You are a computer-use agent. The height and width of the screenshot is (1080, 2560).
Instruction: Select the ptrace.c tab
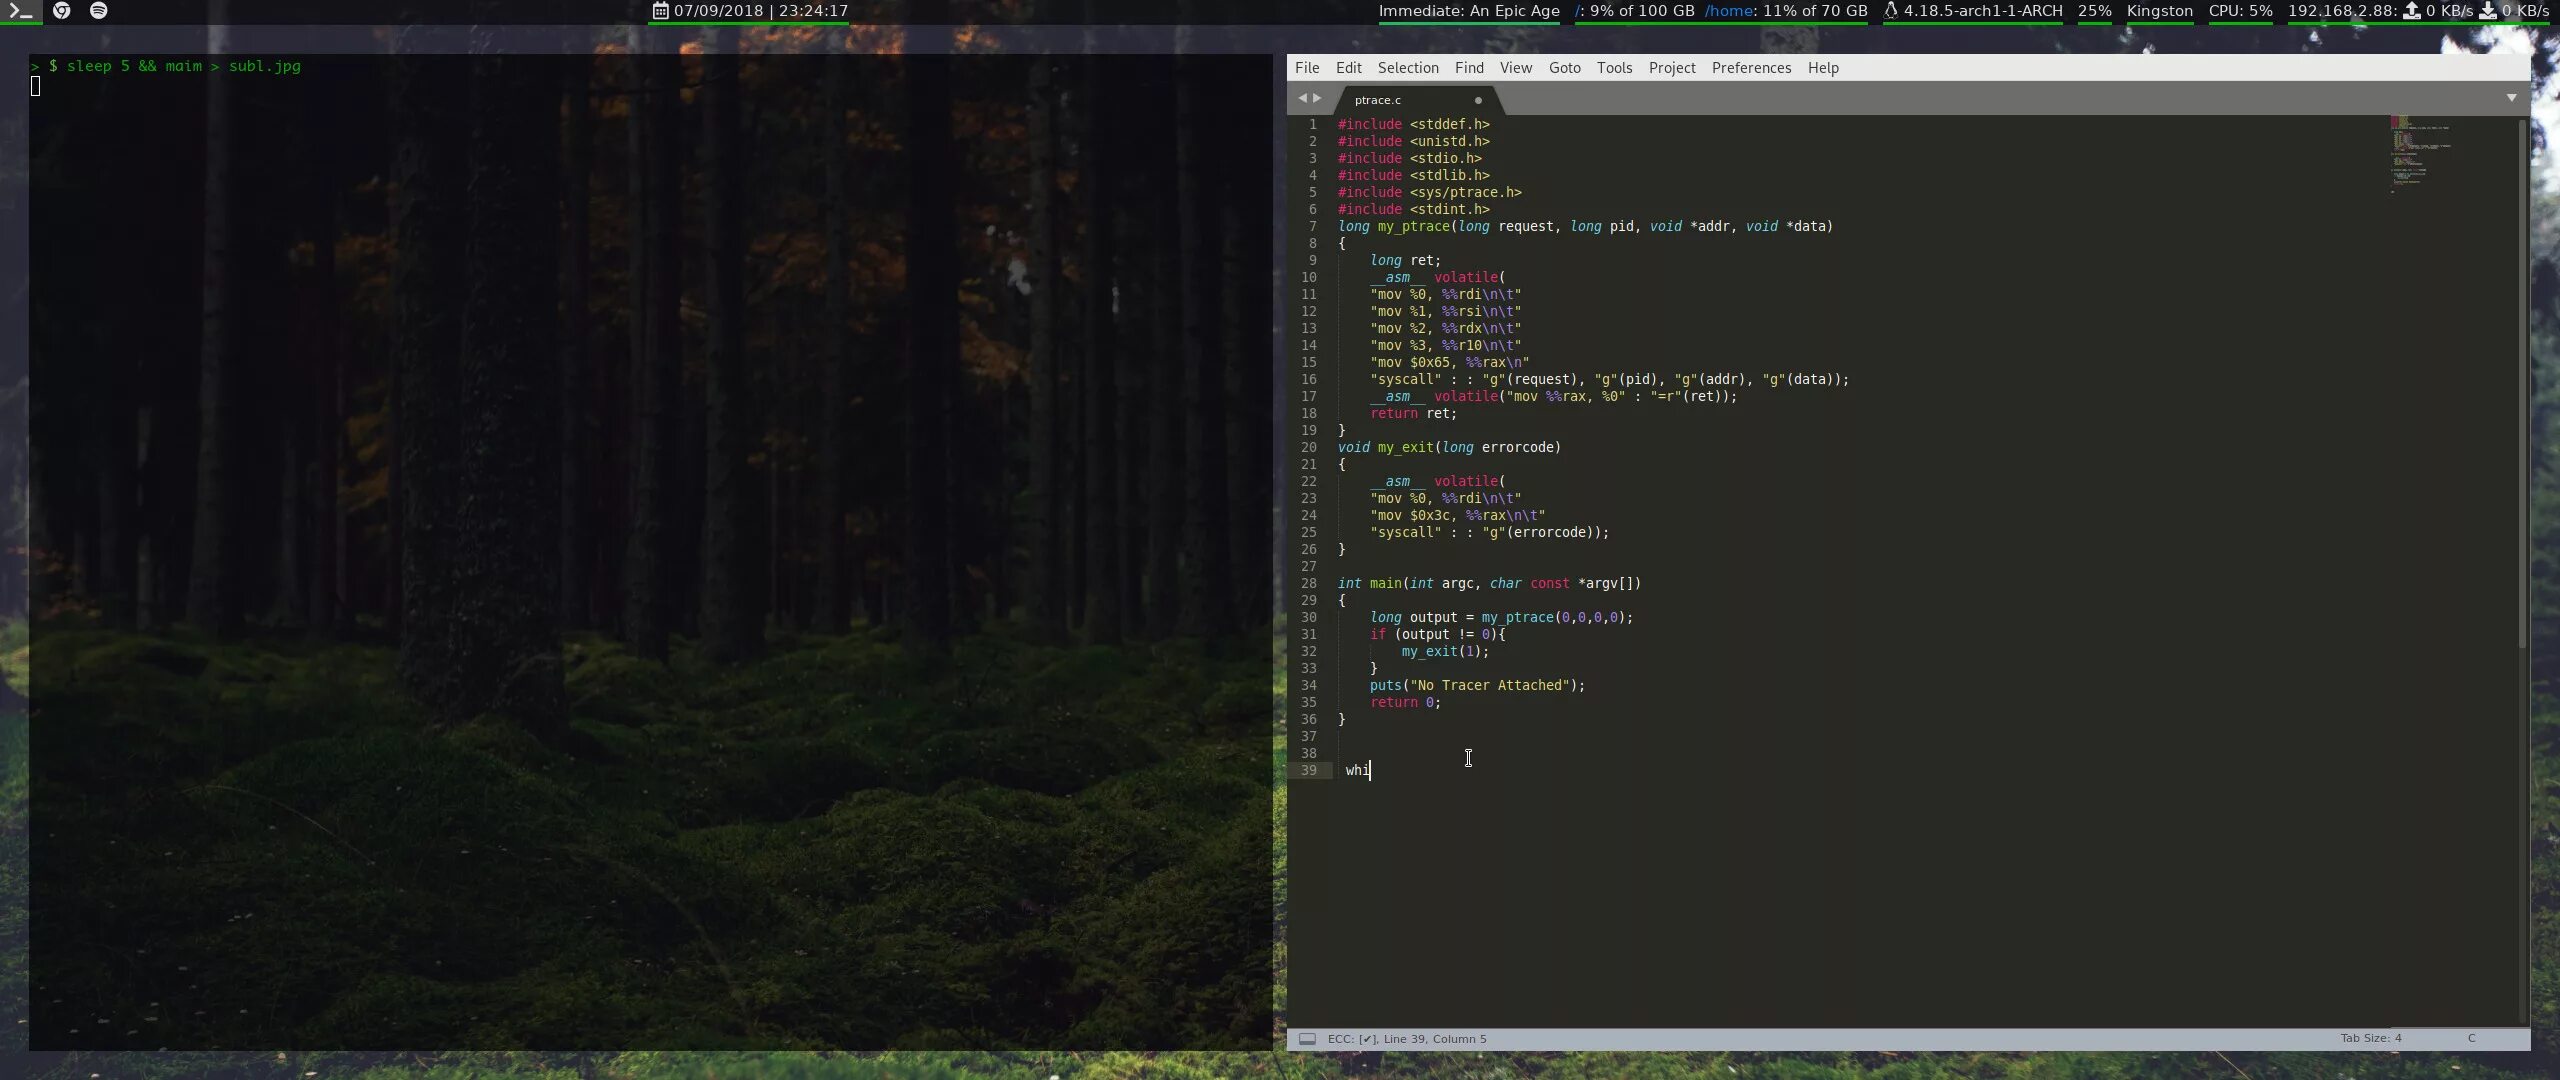click(1378, 100)
